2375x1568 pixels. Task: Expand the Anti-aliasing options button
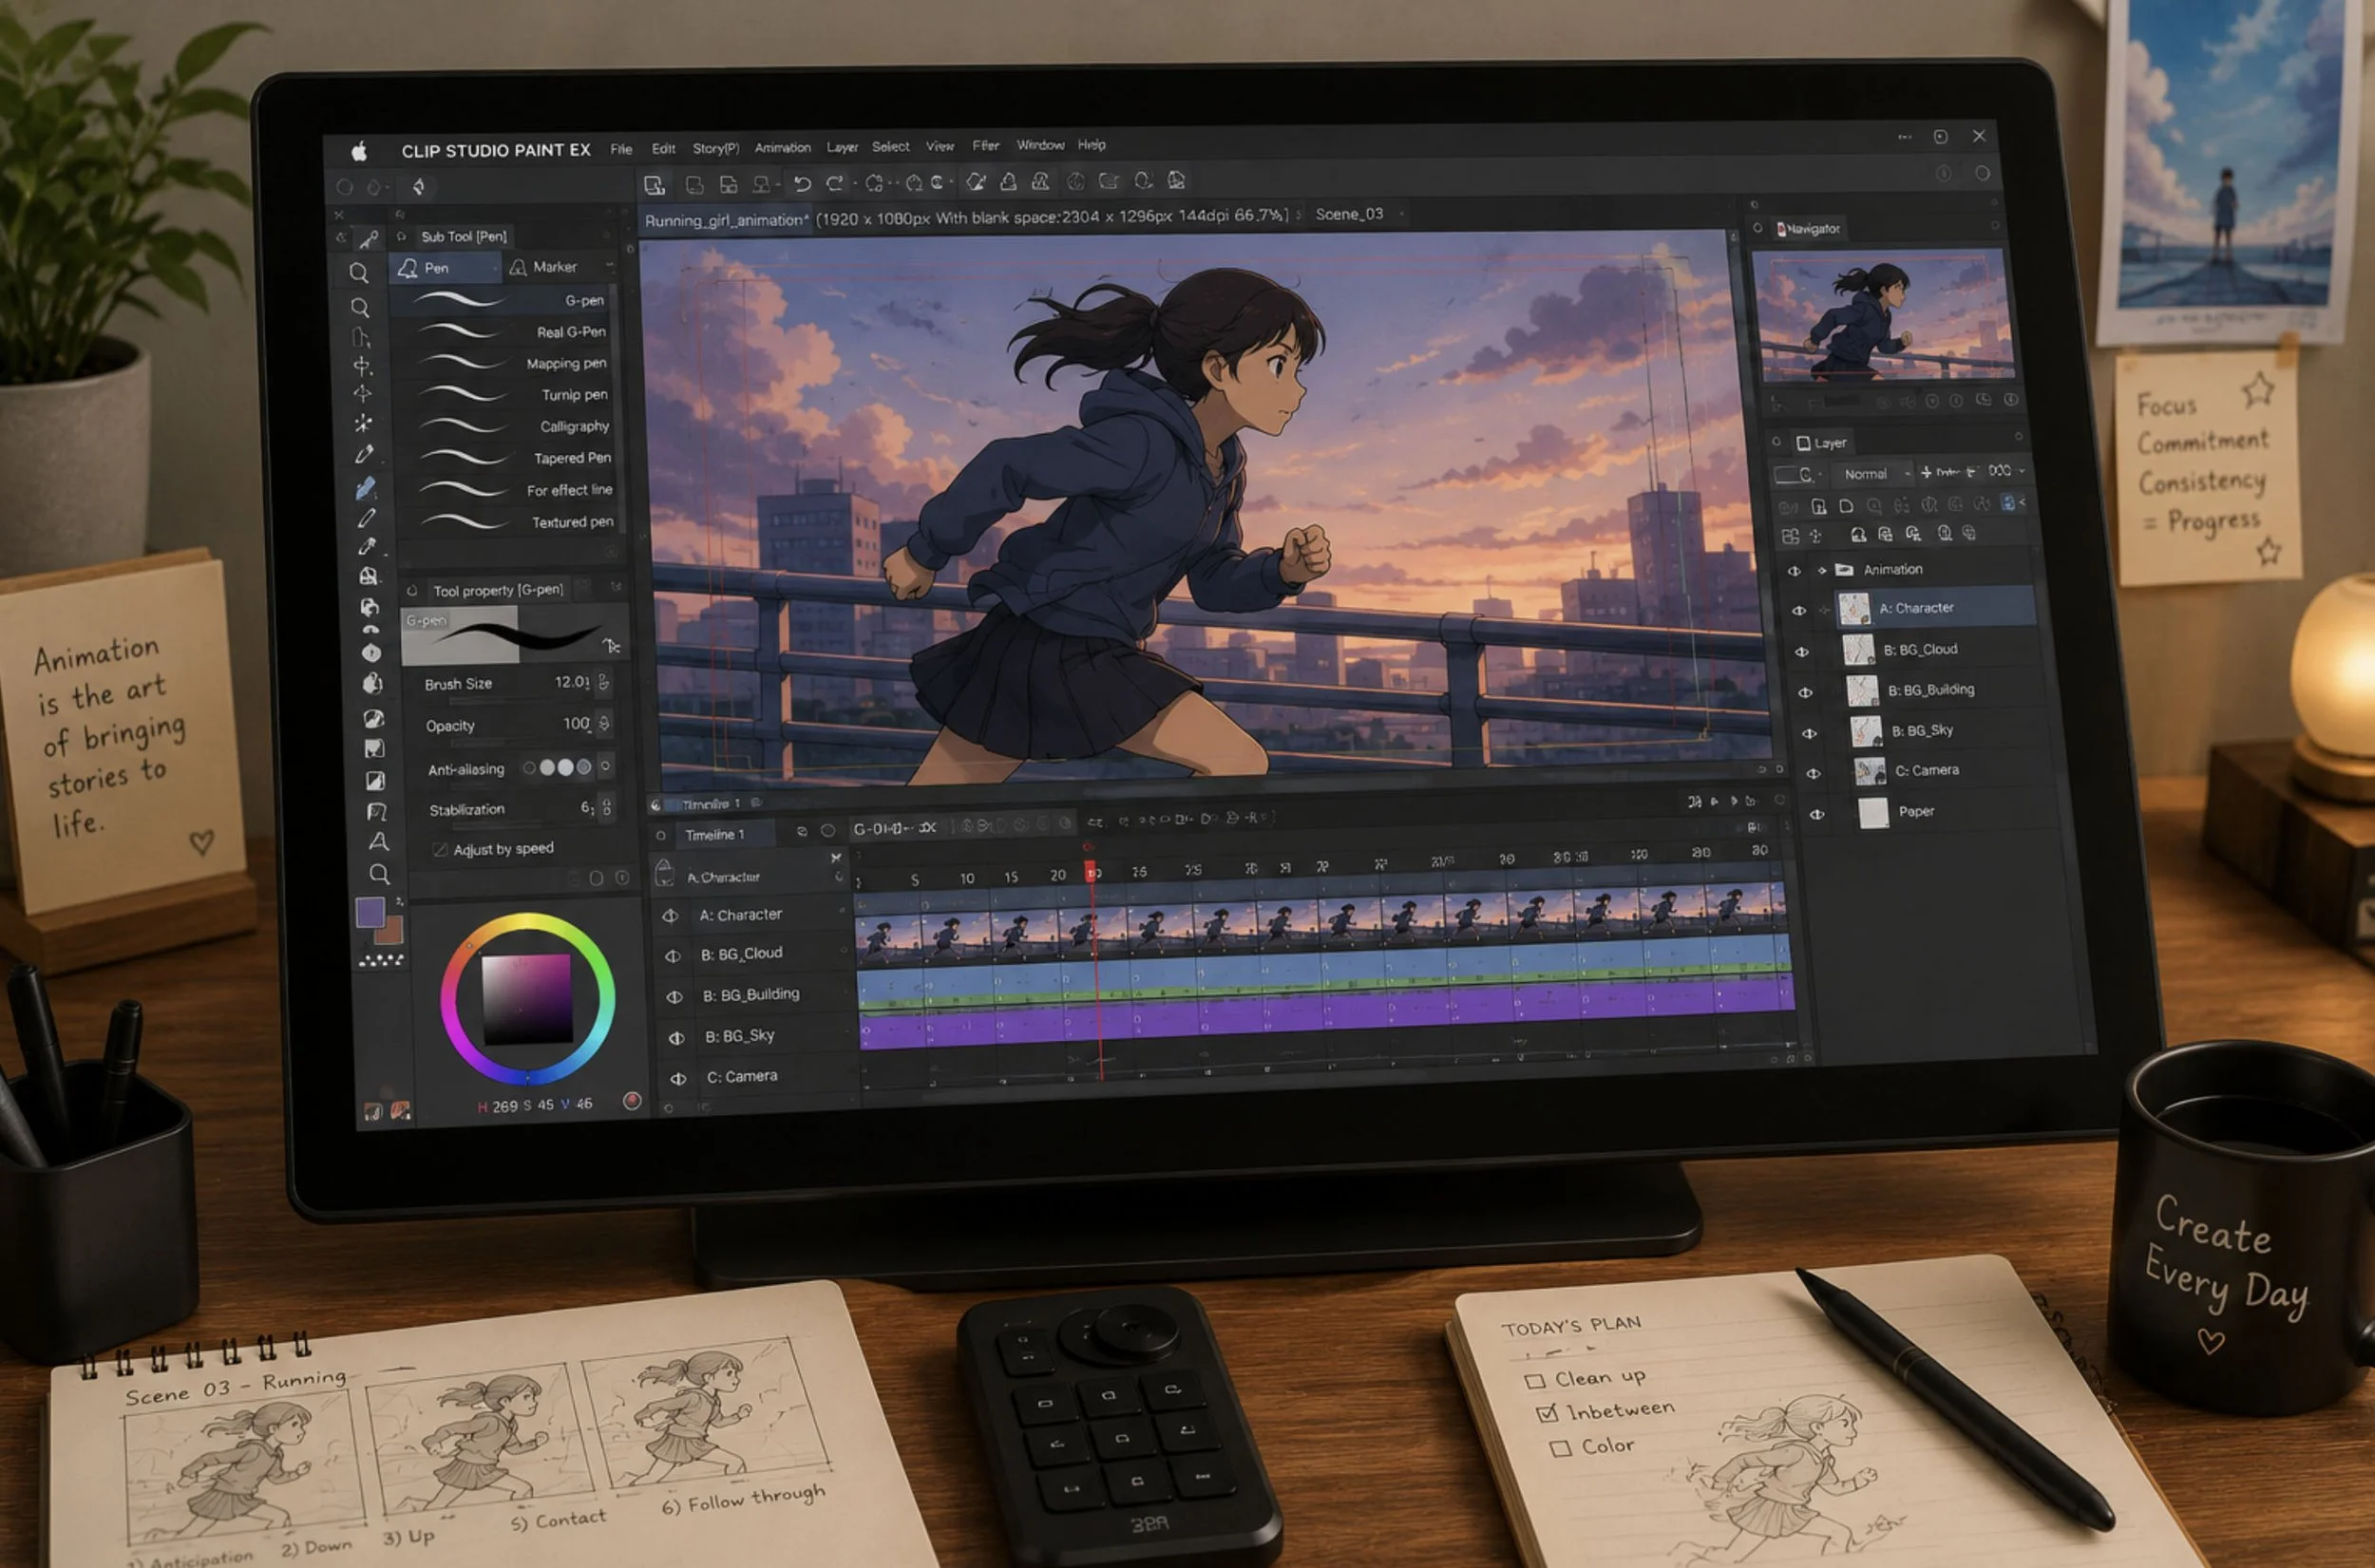tap(605, 767)
